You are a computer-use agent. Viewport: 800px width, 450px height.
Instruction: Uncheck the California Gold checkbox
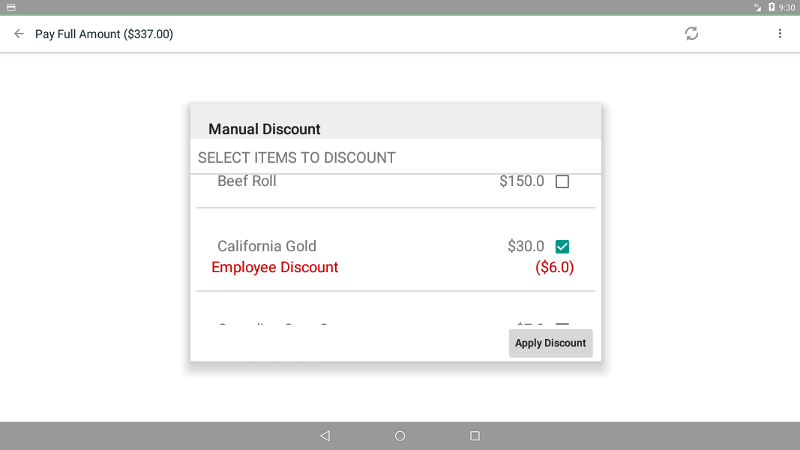click(562, 246)
